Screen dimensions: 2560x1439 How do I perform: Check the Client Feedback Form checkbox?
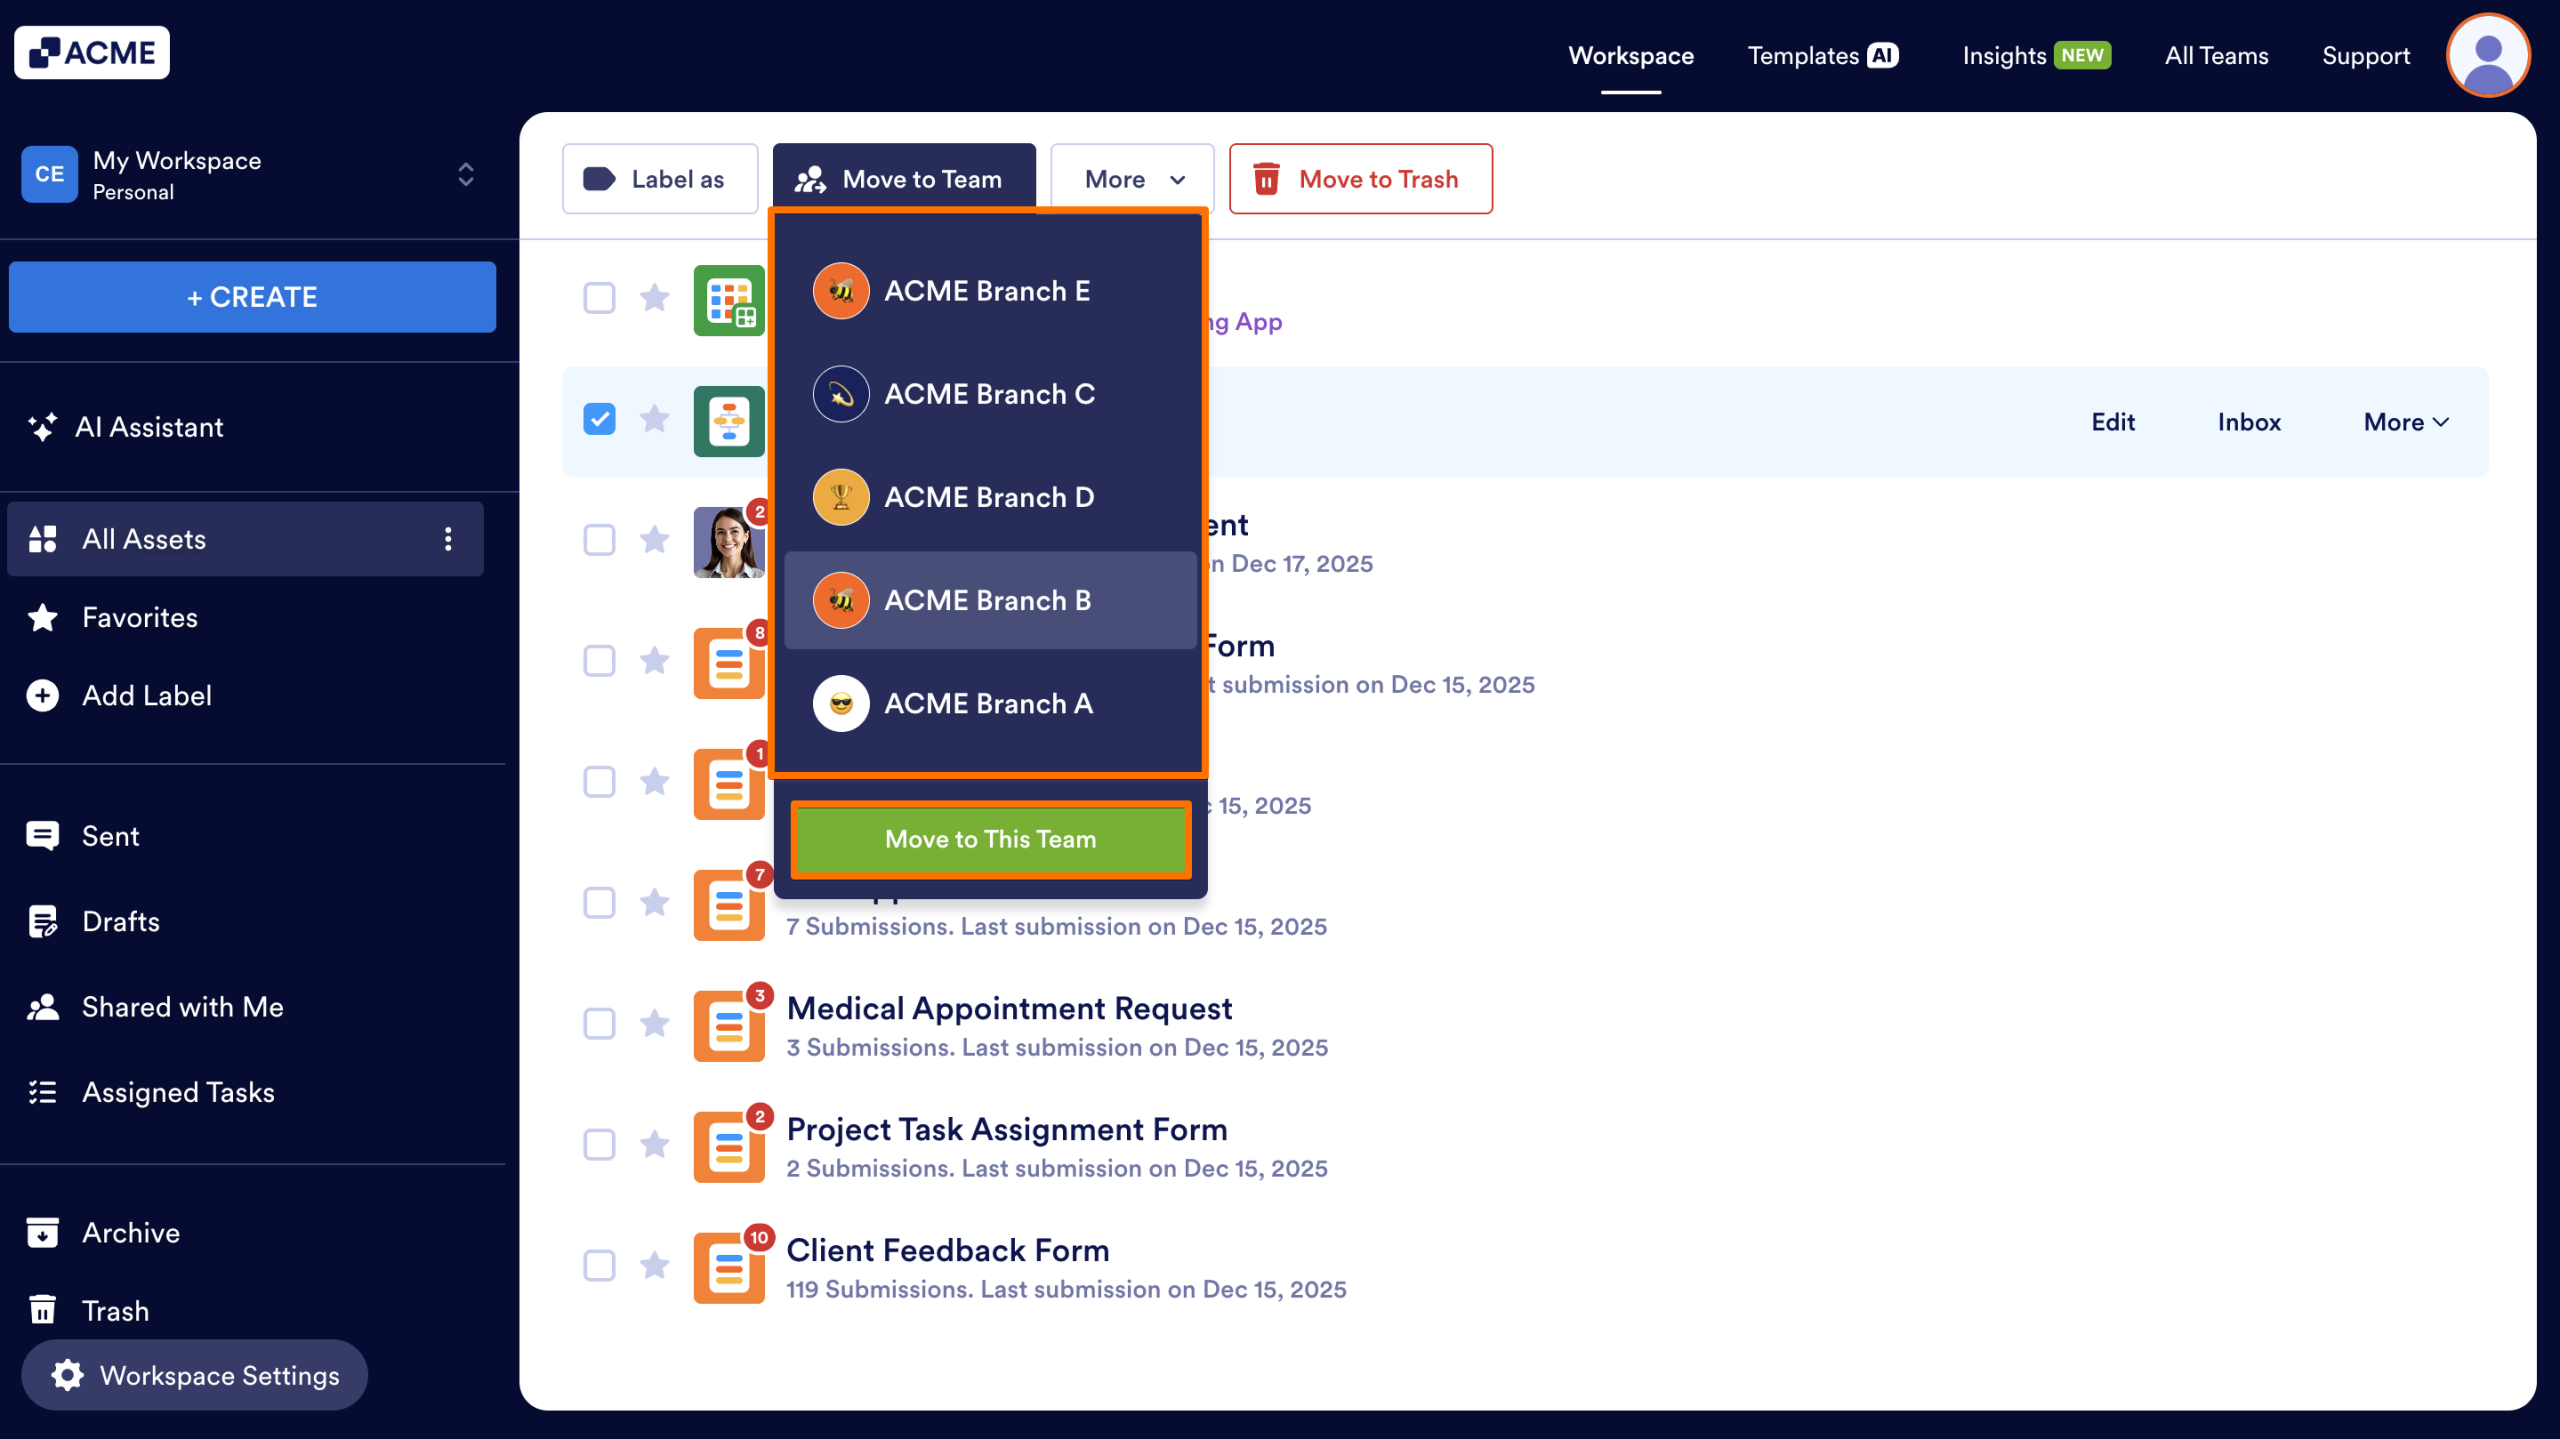[599, 1266]
